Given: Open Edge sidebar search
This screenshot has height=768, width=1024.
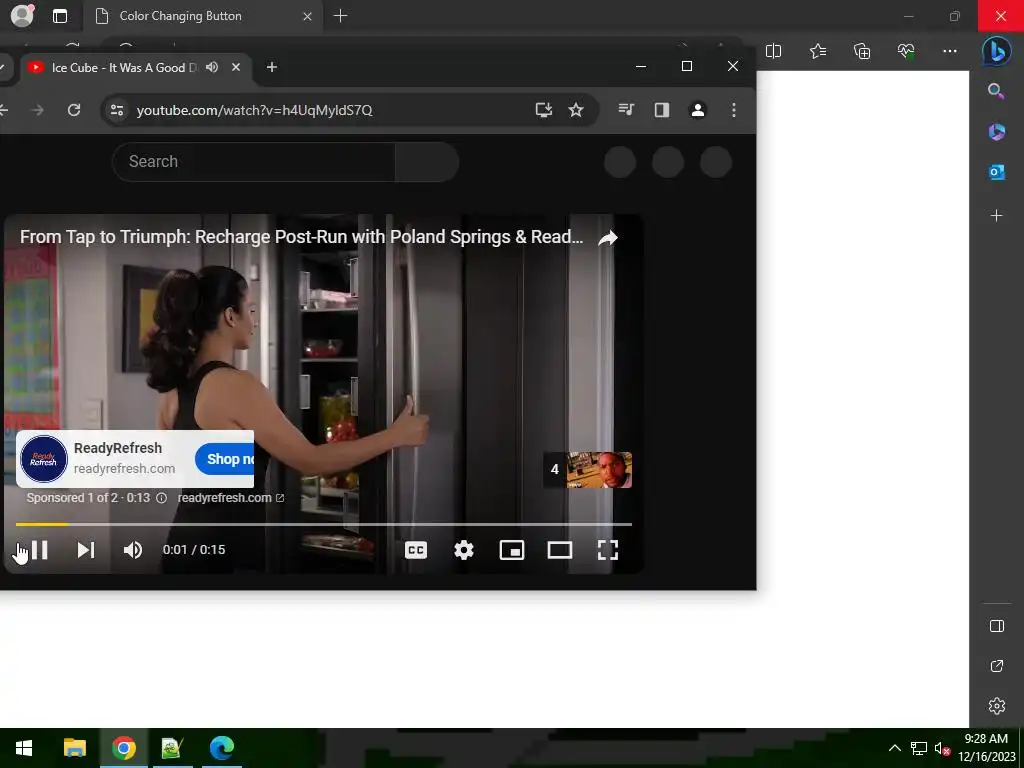Looking at the screenshot, I should pos(996,91).
